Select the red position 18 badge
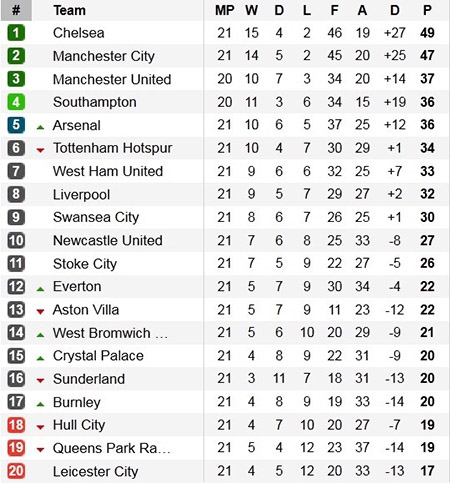Screen dimensions: 450x483 coord(16,425)
